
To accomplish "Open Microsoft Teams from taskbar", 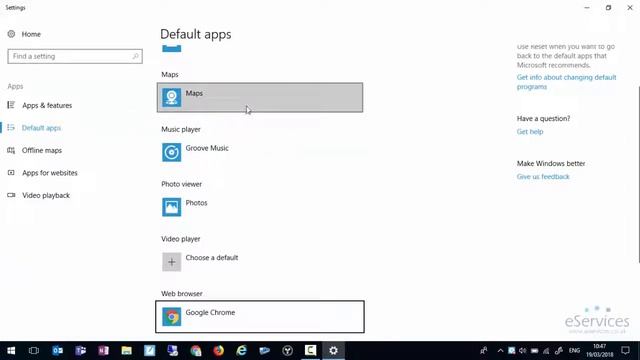I will tap(80, 350).
